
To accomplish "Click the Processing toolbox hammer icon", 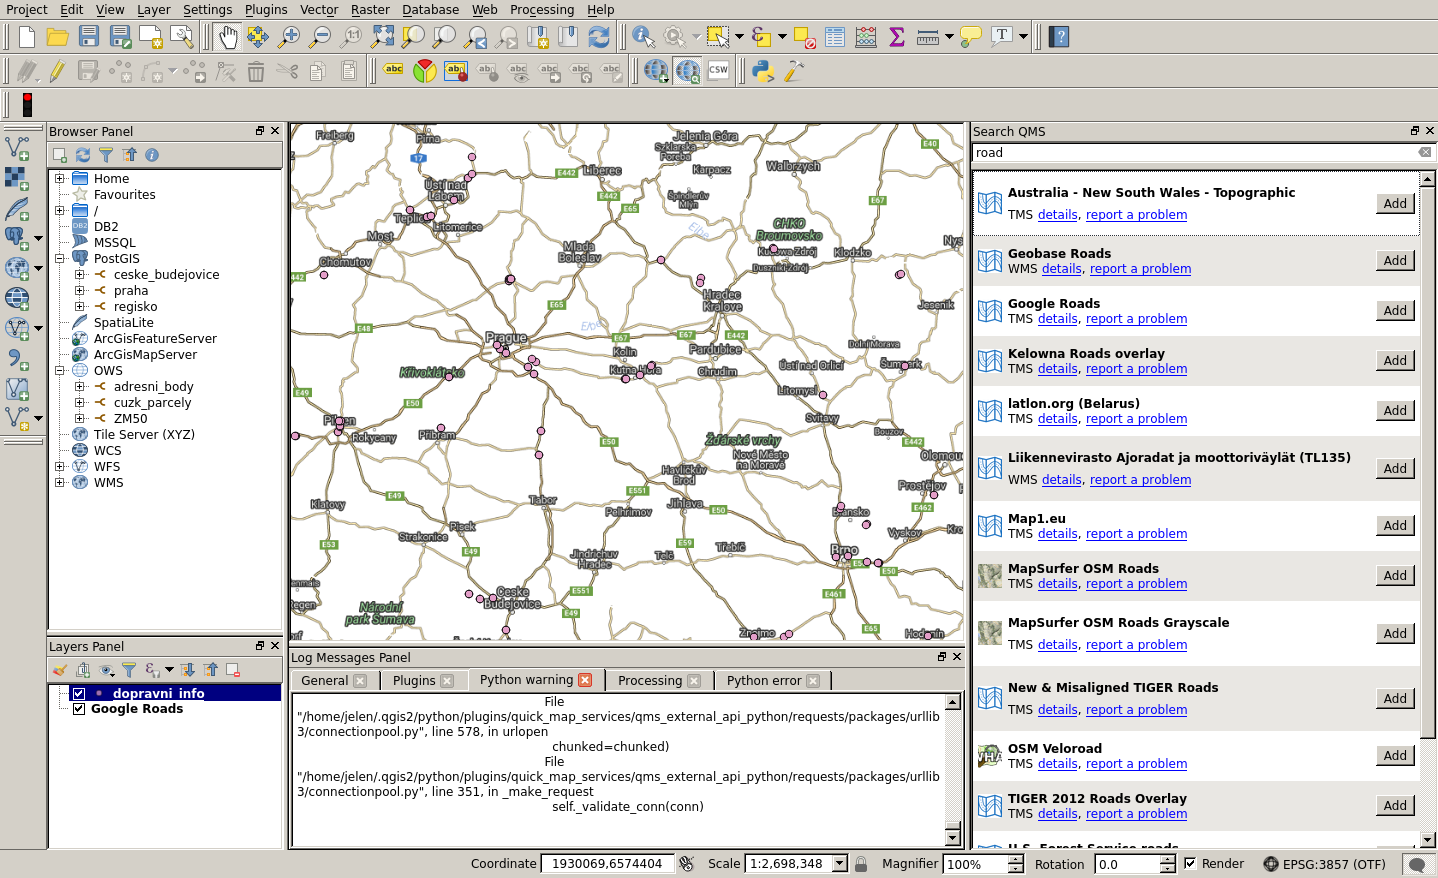I will [x=794, y=71].
